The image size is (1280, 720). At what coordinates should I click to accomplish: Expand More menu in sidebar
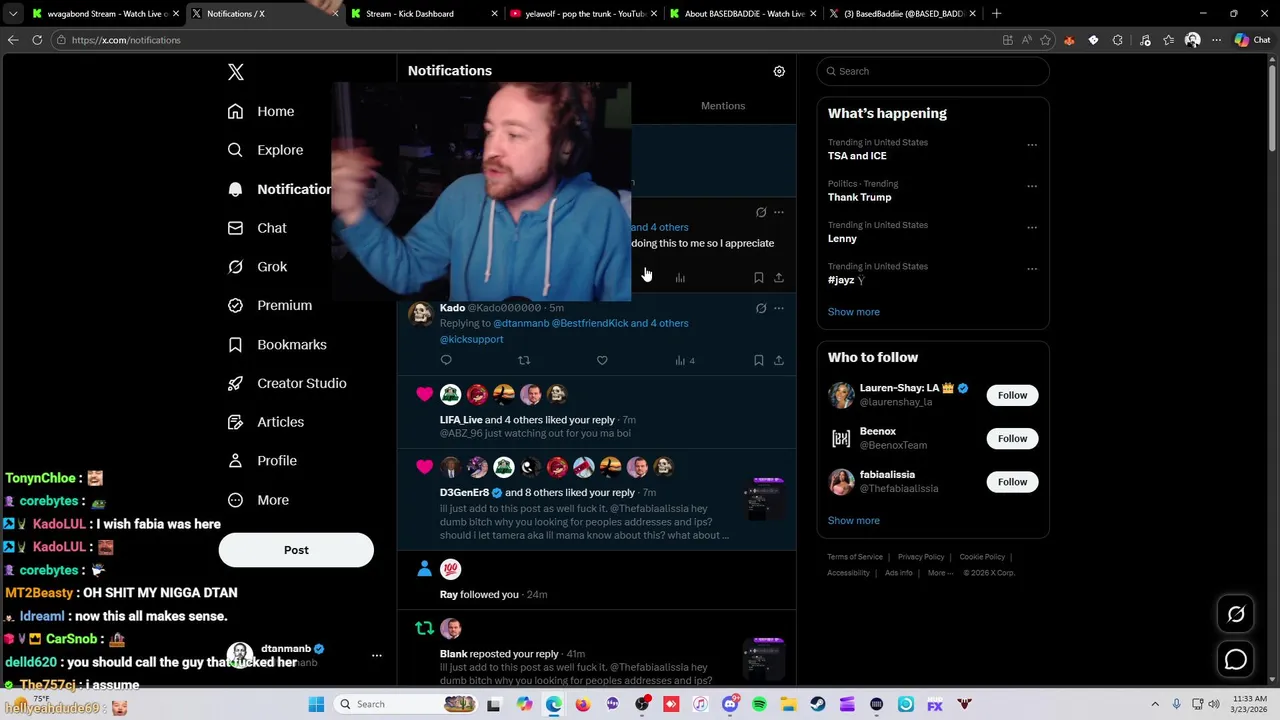point(258,500)
